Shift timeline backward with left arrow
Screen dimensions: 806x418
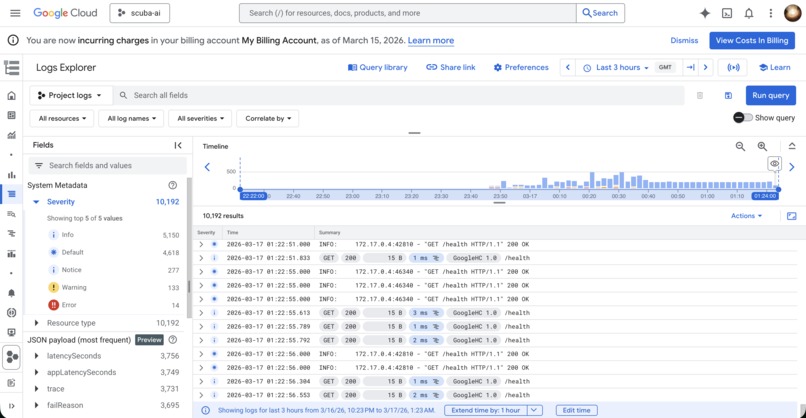point(208,167)
